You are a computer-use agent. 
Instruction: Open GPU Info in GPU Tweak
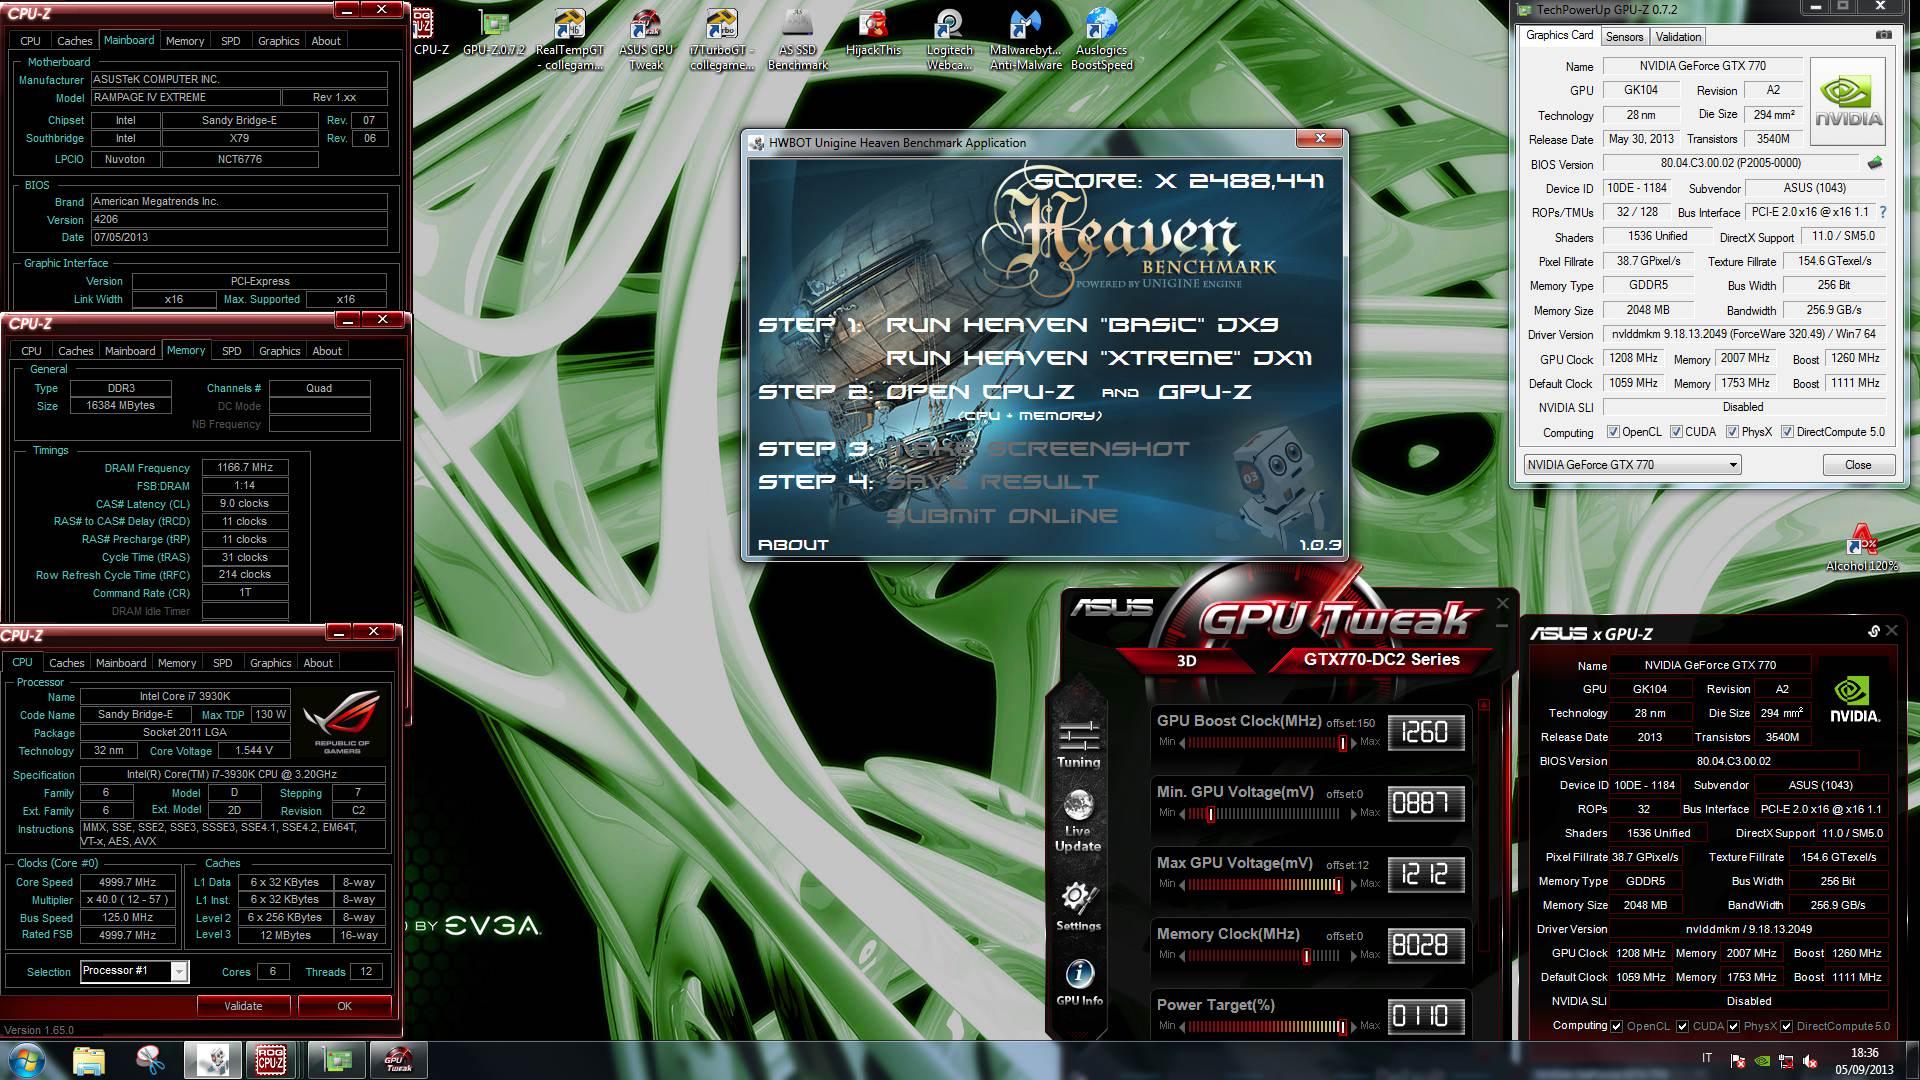1079,982
